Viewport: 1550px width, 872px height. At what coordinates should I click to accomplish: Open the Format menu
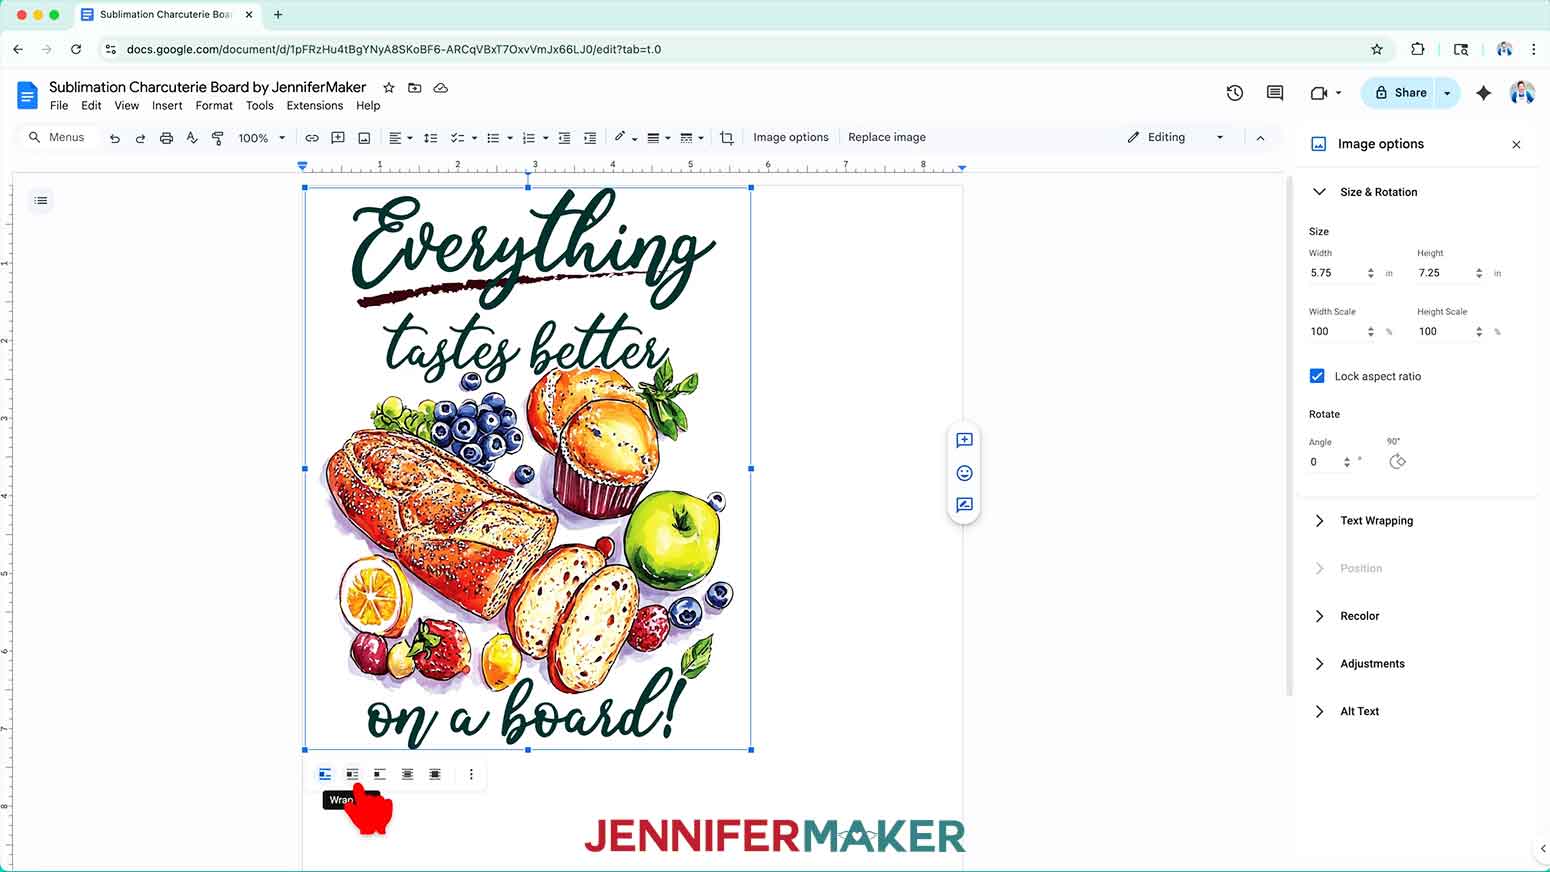pyautogui.click(x=214, y=106)
